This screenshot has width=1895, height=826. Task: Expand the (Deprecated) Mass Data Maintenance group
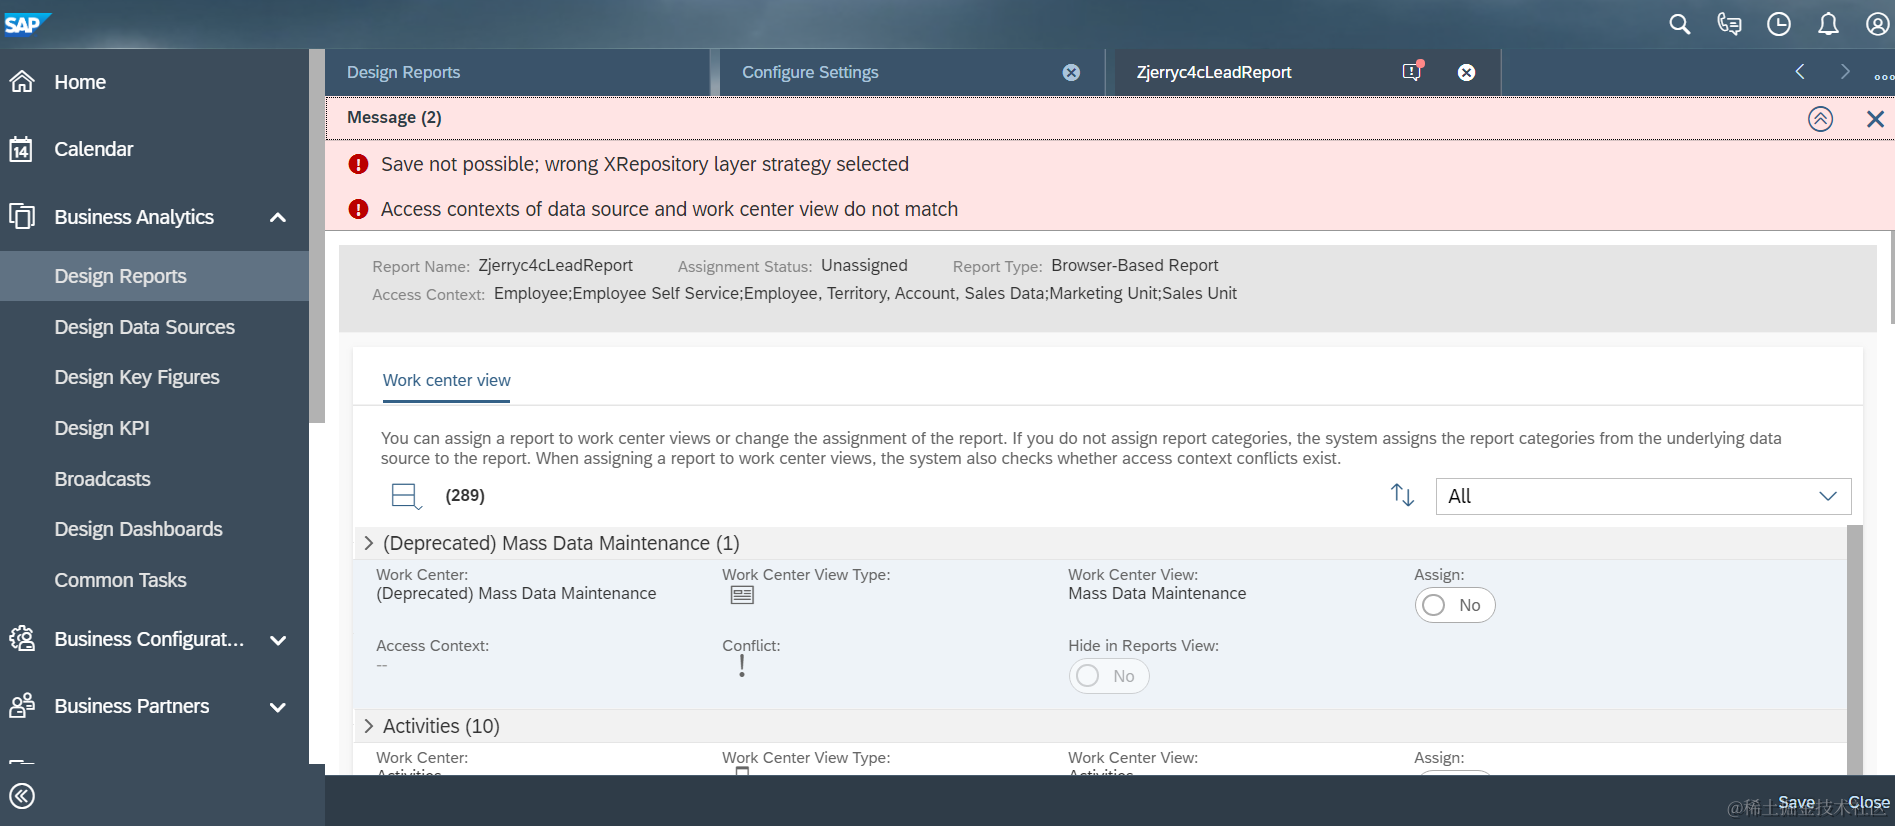(x=369, y=543)
